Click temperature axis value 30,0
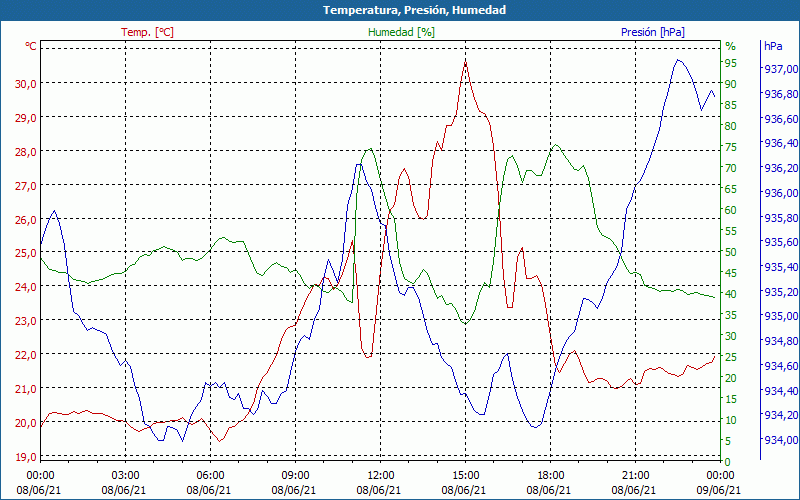Screen dimensions: 800x500 coord(26,84)
